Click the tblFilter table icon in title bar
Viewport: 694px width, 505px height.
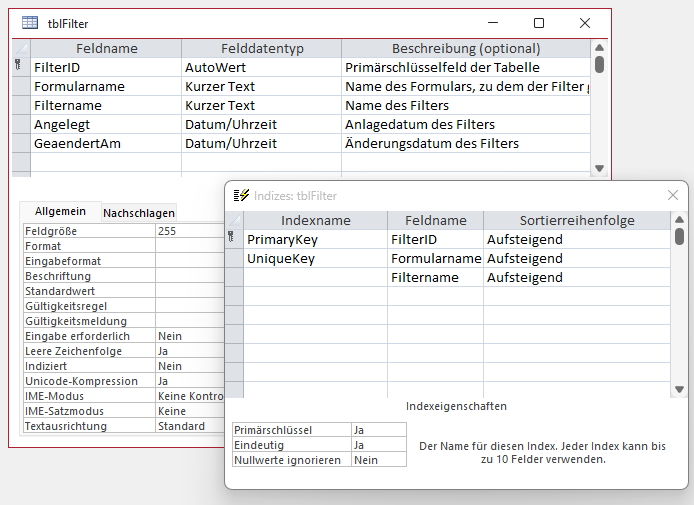tap(30, 23)
